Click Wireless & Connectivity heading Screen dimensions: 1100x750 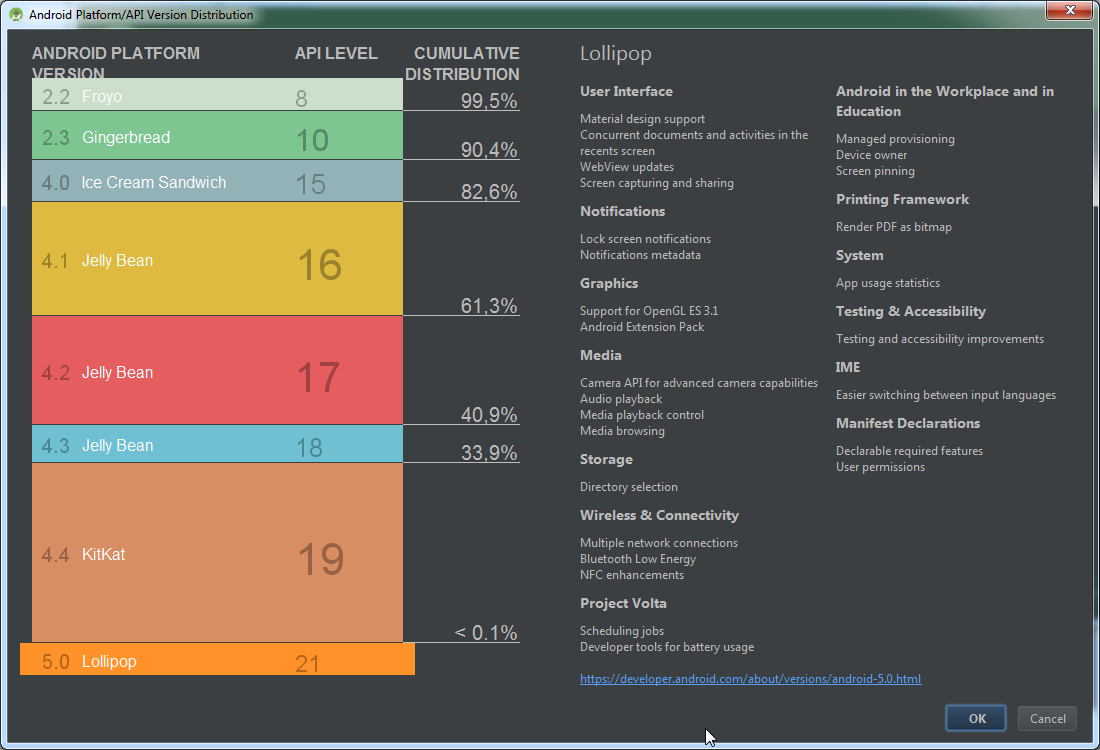[659, 516]
